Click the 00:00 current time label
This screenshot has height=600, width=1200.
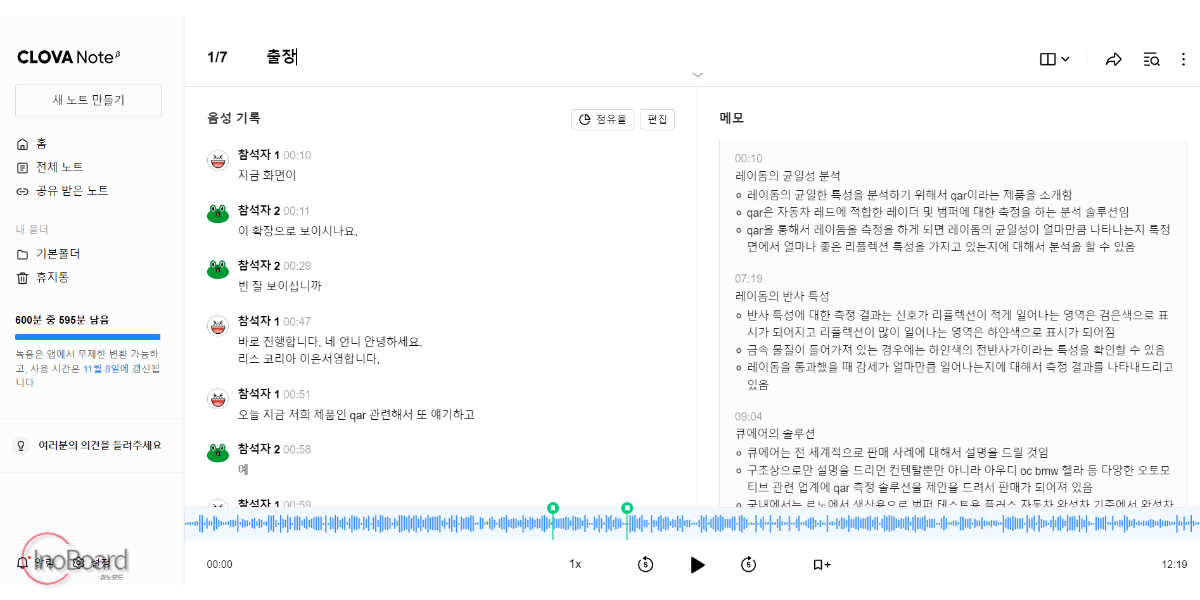click(x=219, y=564)
